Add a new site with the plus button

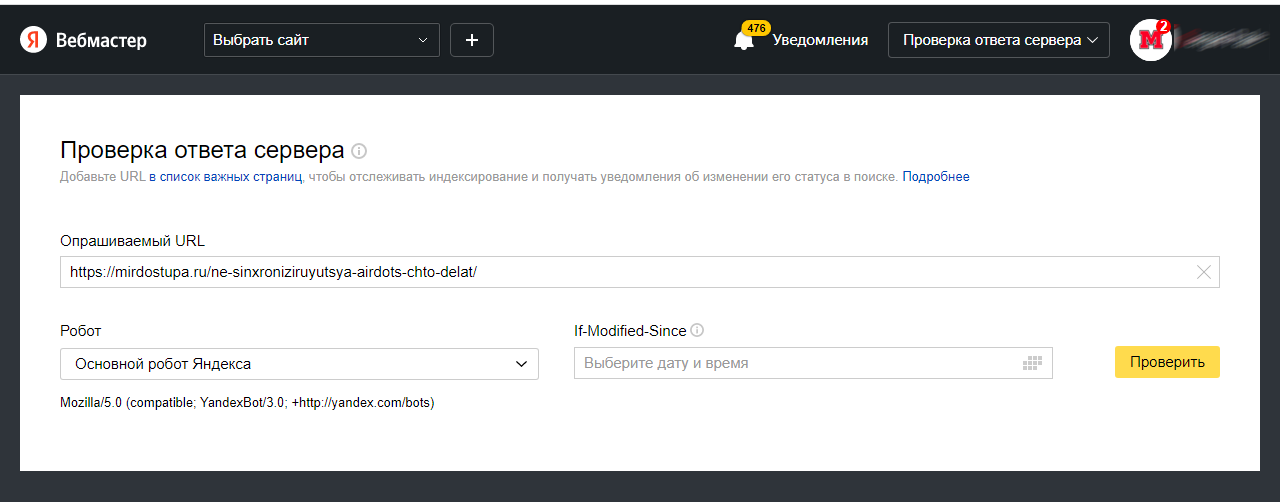[472, 40]
